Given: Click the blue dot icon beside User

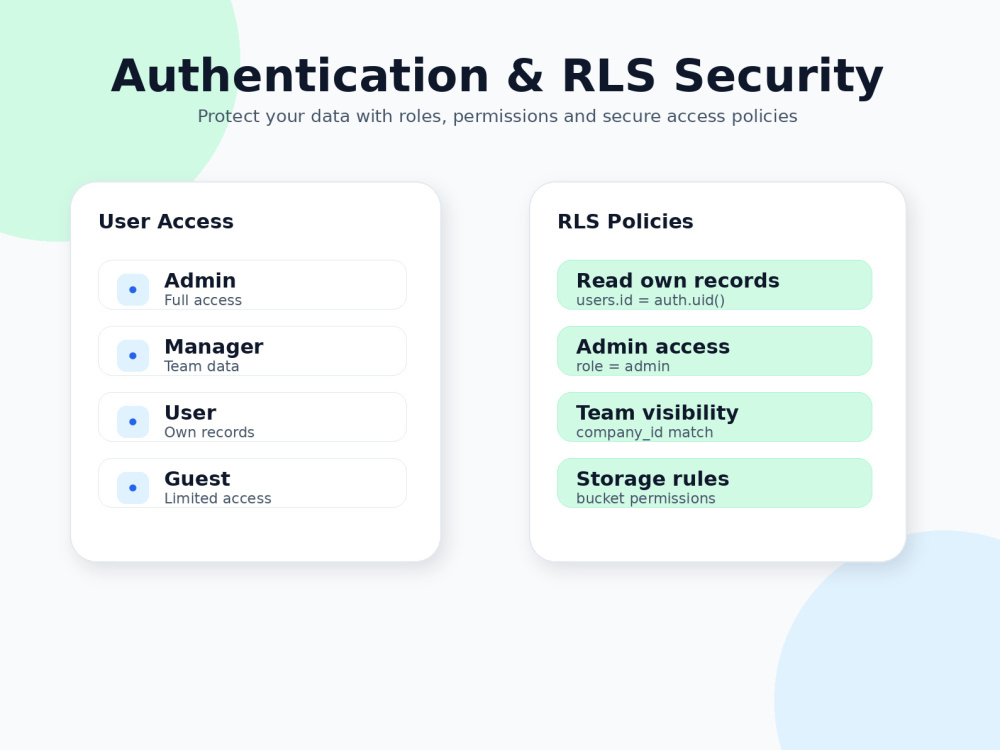Looking at the screenshot, I should (x=133, y=422).
